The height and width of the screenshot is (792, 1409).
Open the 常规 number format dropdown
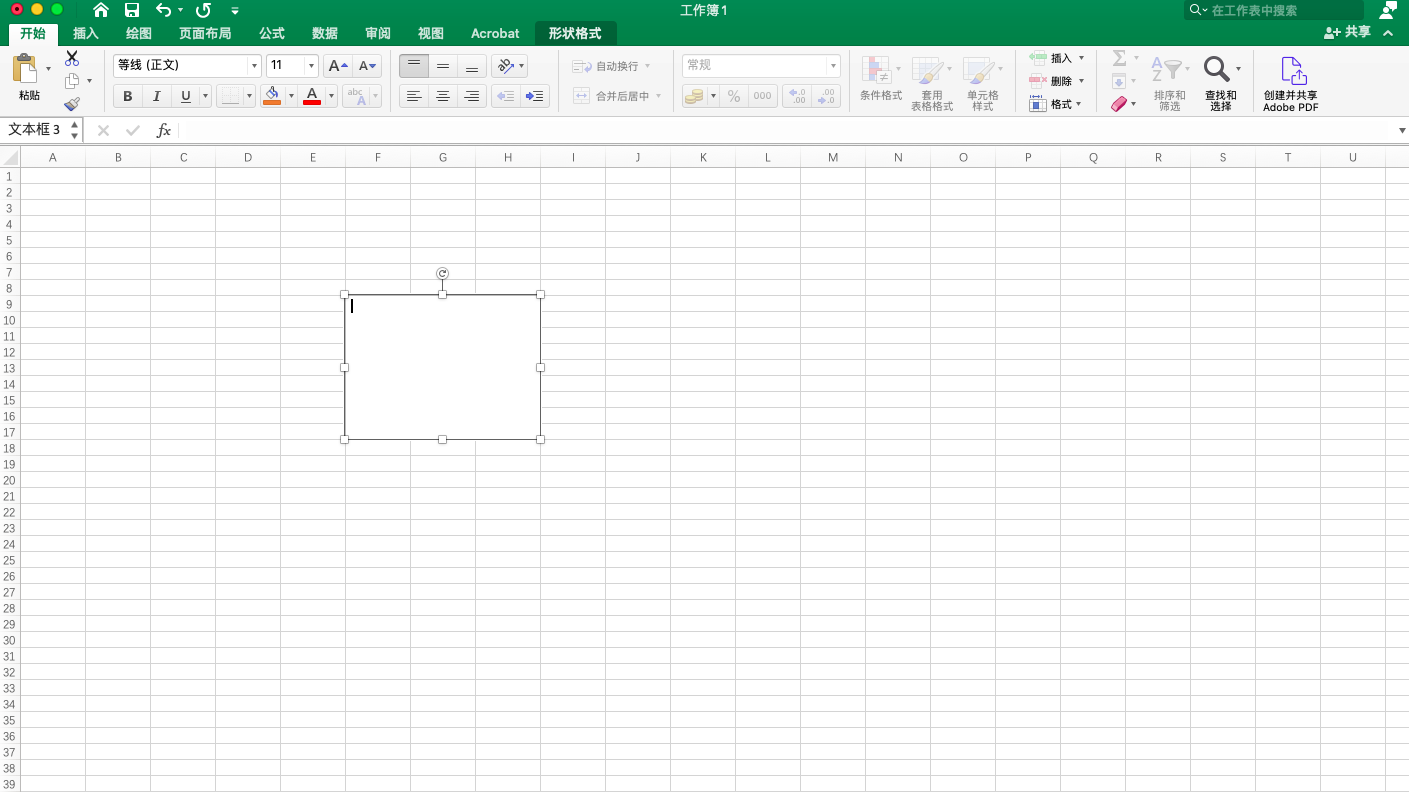[x=832, y=65]
